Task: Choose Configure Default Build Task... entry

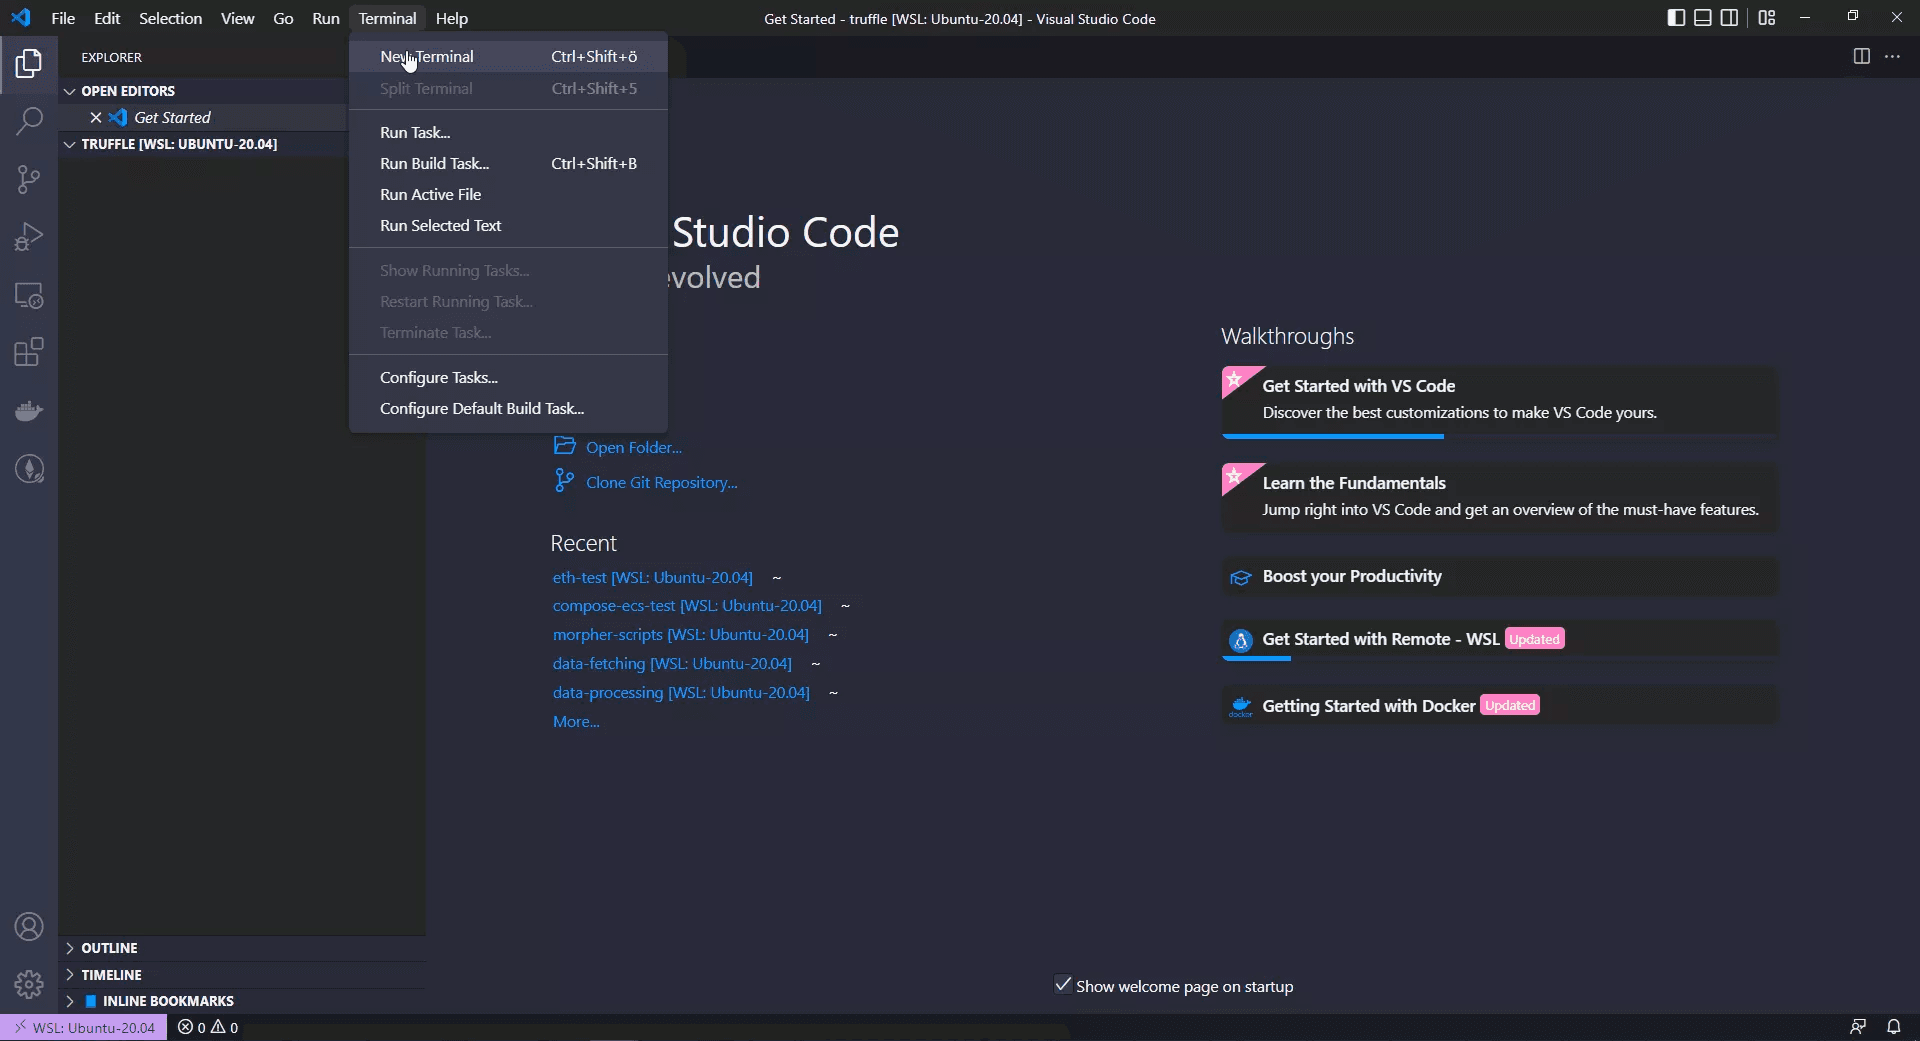Action: (508, 408)
